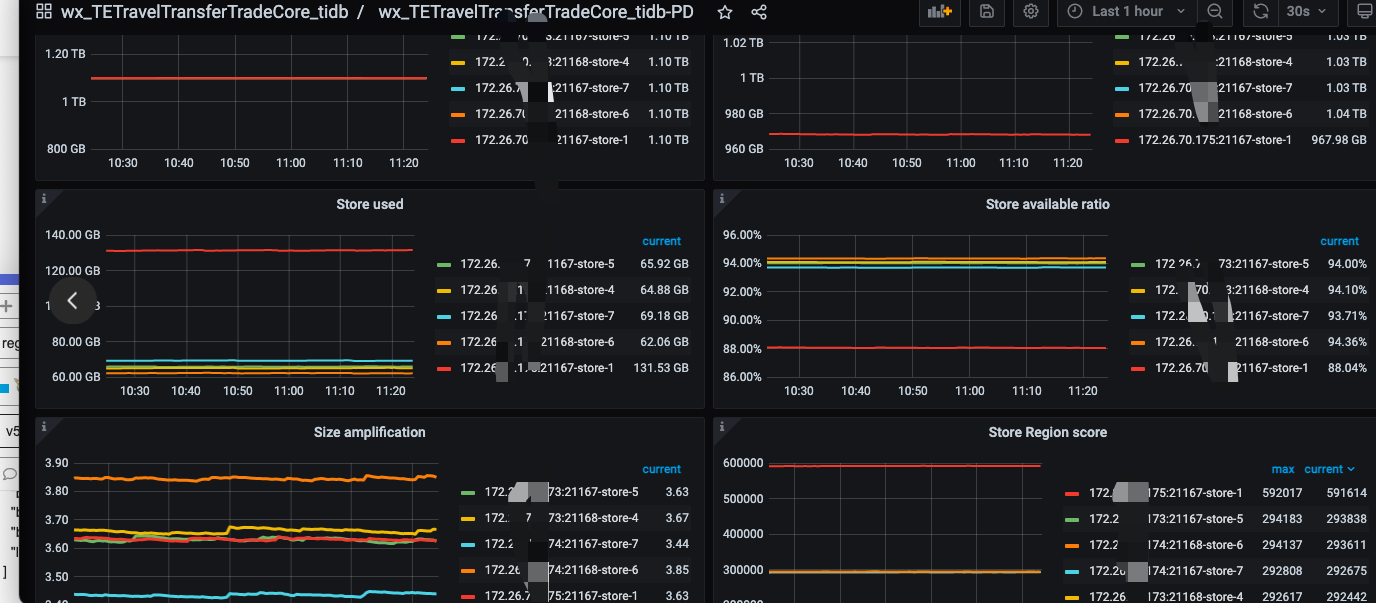
Task: Cycle view mode with the monitor icon
Action: tap(1362, 12)
